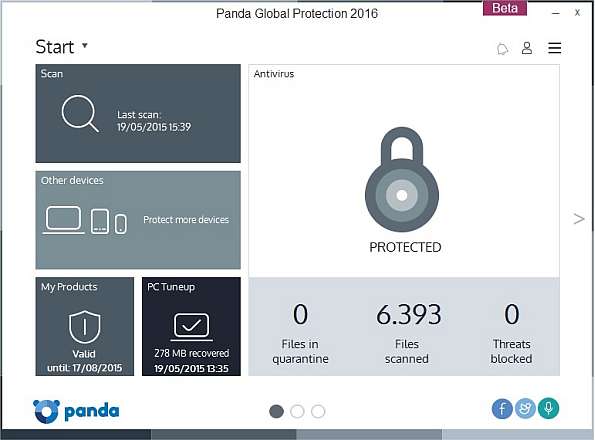Expand the Start dropdown arrow

pos(85,45)
